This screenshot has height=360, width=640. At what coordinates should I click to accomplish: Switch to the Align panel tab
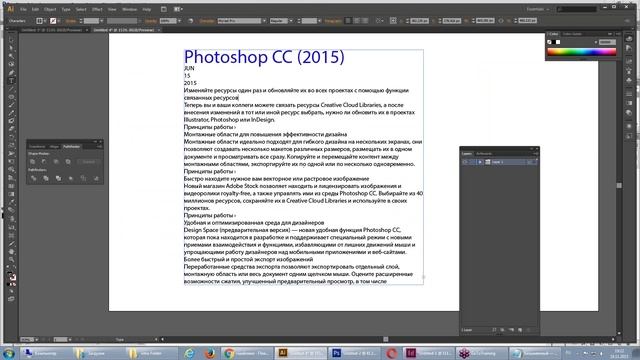pos(54,147)
